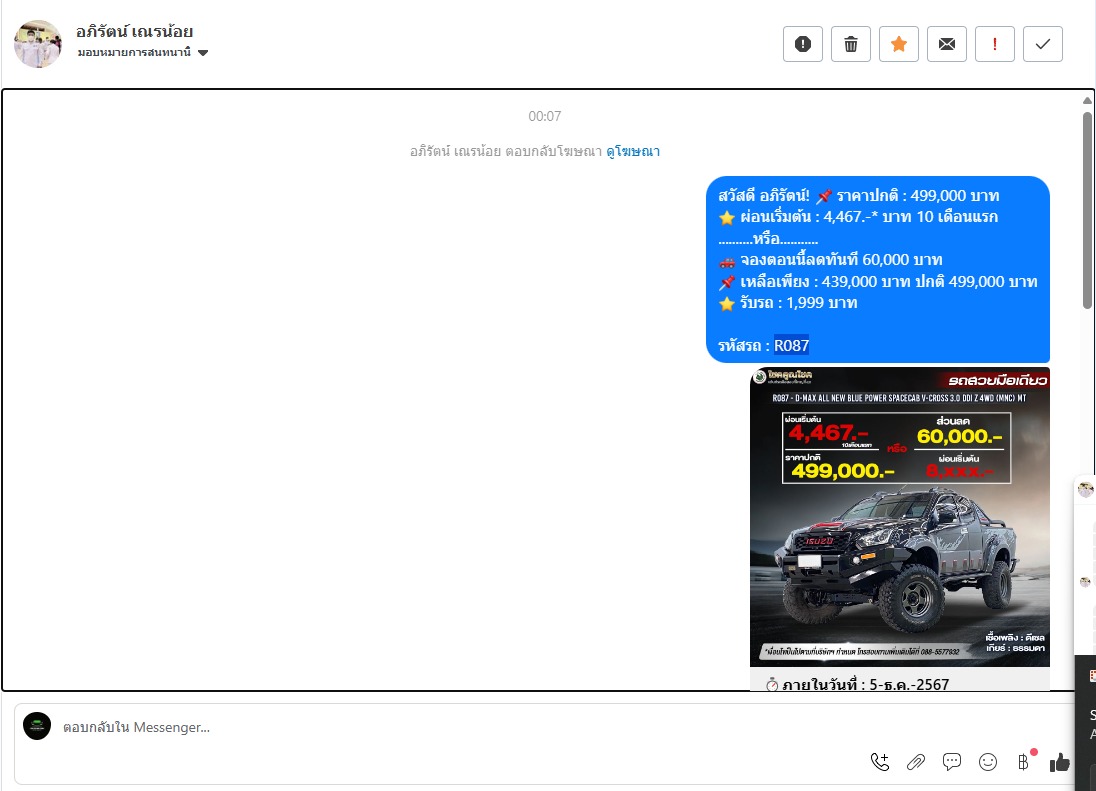
Task: Click the highlighted car code R087
Action: [x=791, y=345]
